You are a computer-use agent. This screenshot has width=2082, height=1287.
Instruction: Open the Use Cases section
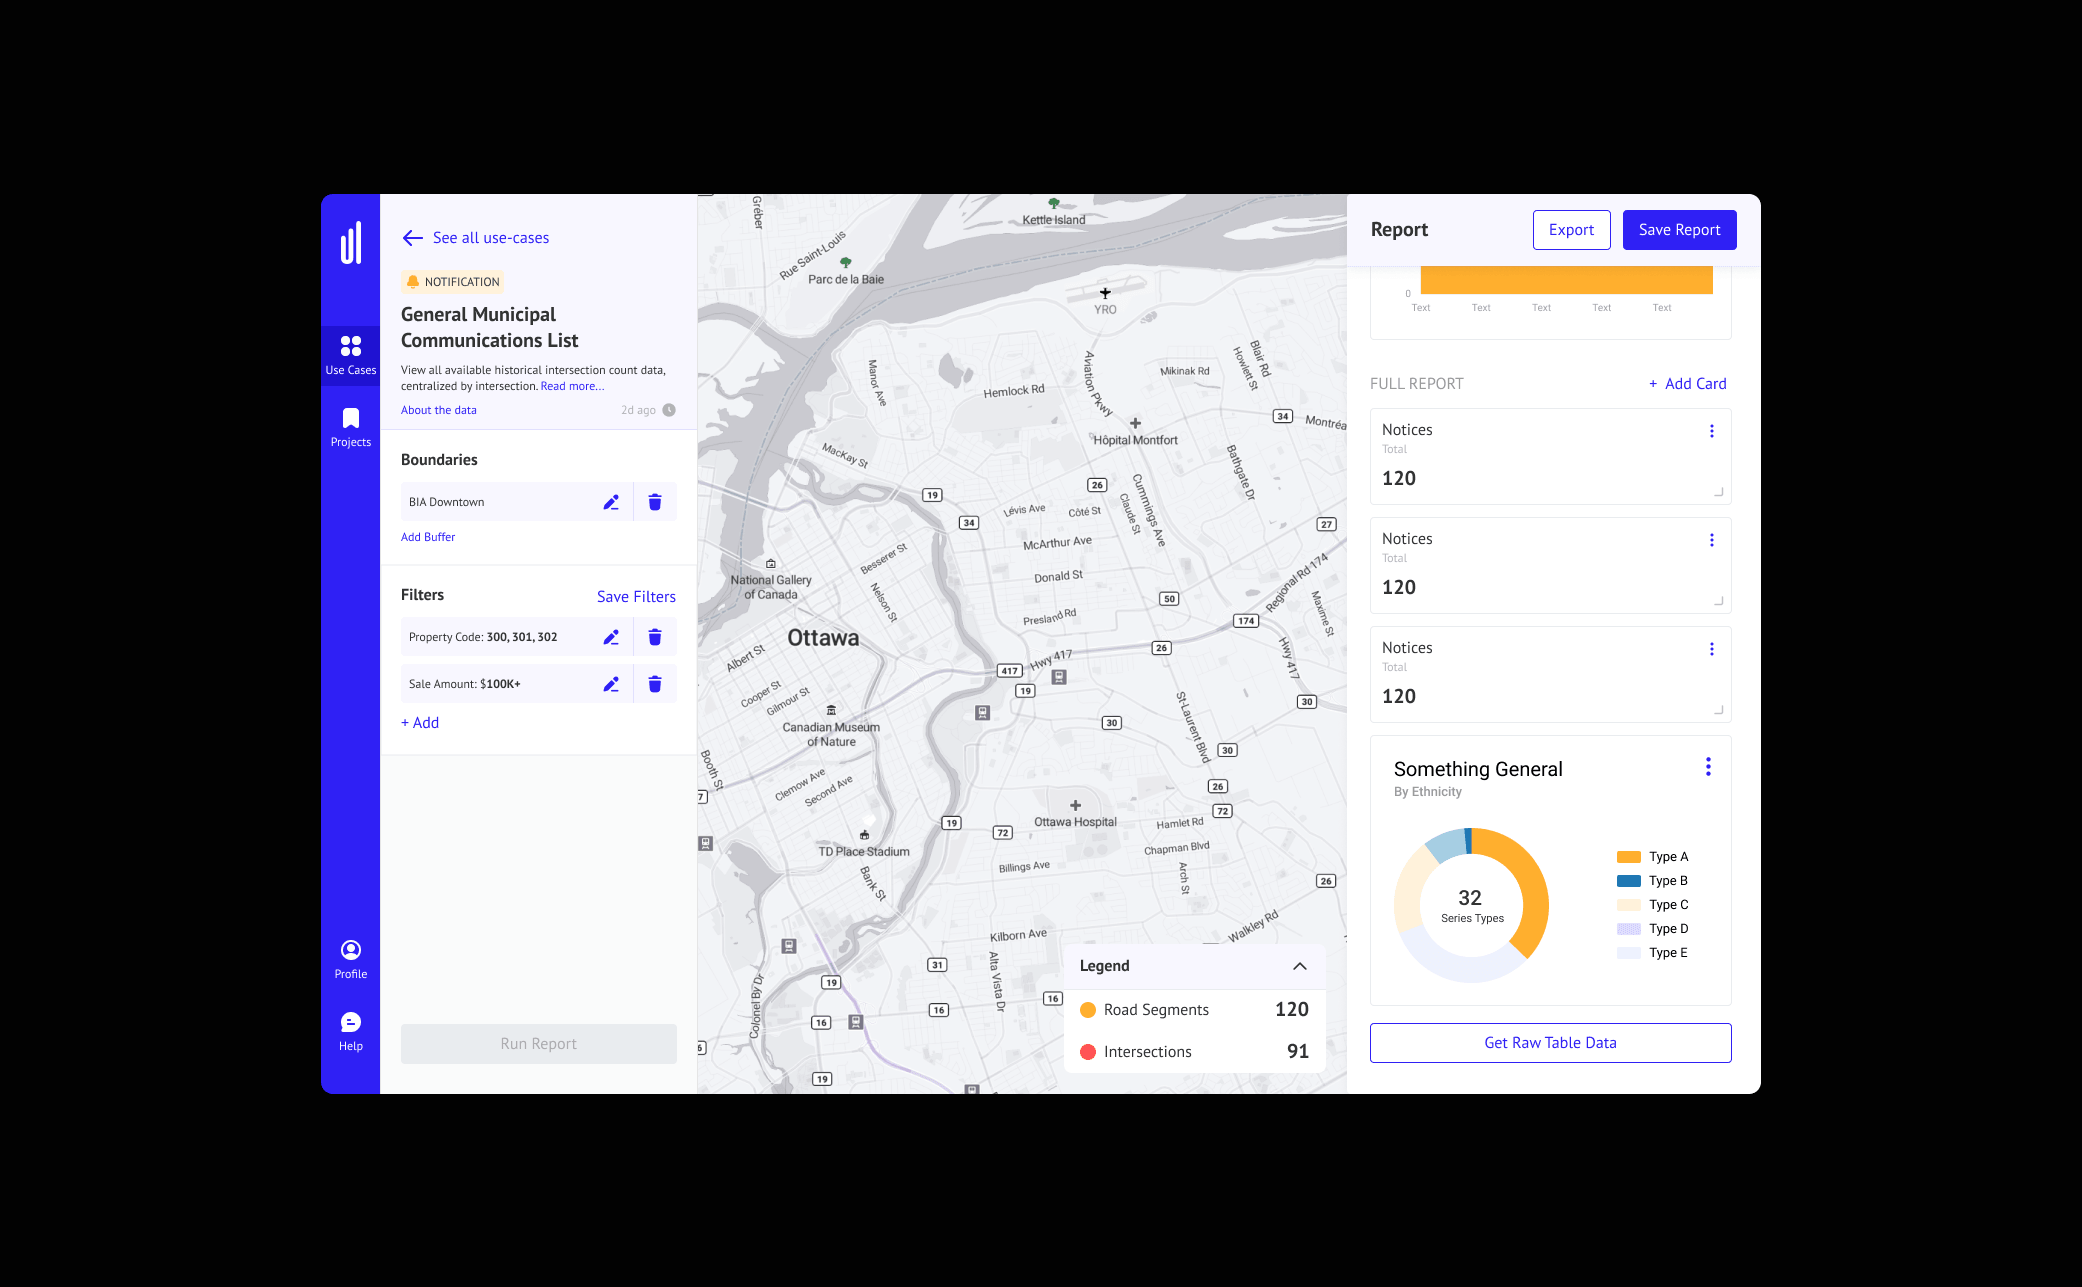351,356
